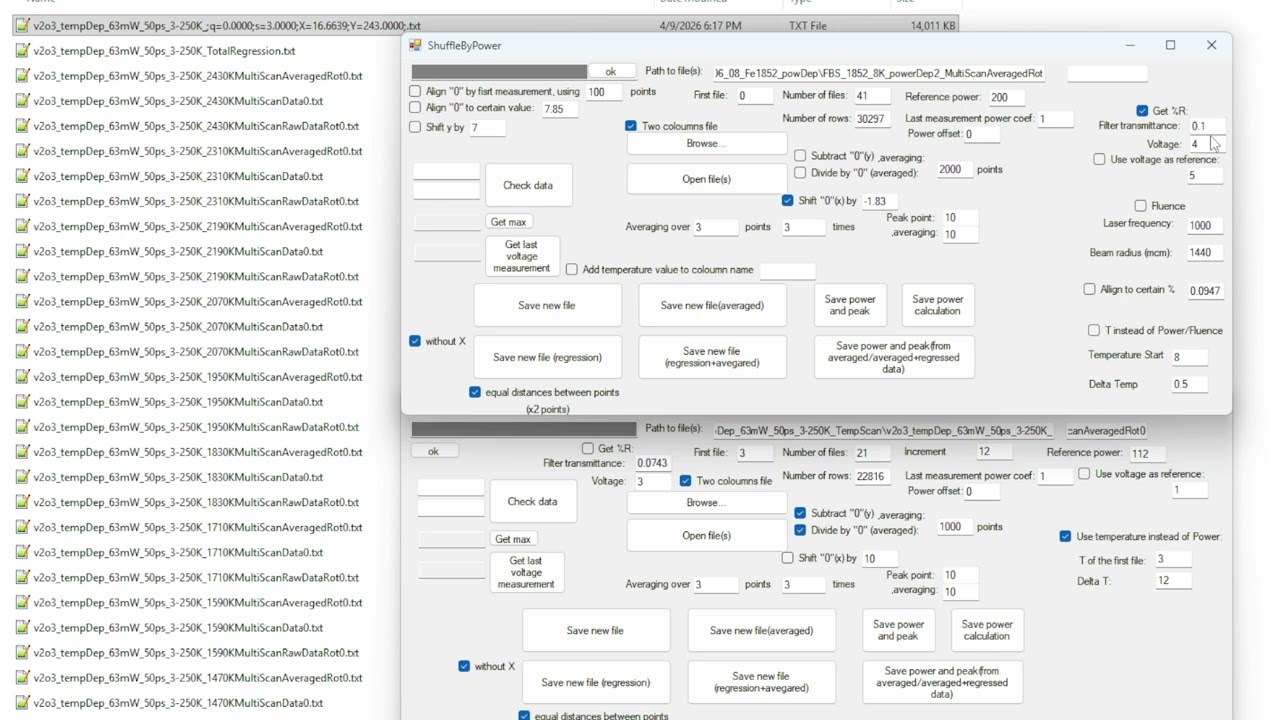Viewport: 1280px width, 720px height.
Task: Click file icon of 1950KMultiScanAveragedRot0.txt
Action: (22, 376)
